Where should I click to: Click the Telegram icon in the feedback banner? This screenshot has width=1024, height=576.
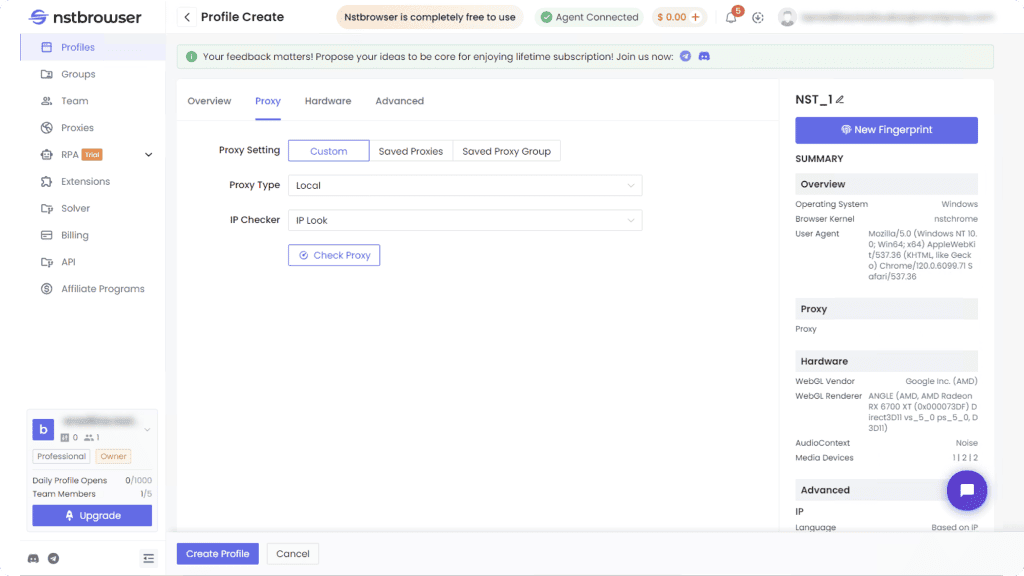685,57
